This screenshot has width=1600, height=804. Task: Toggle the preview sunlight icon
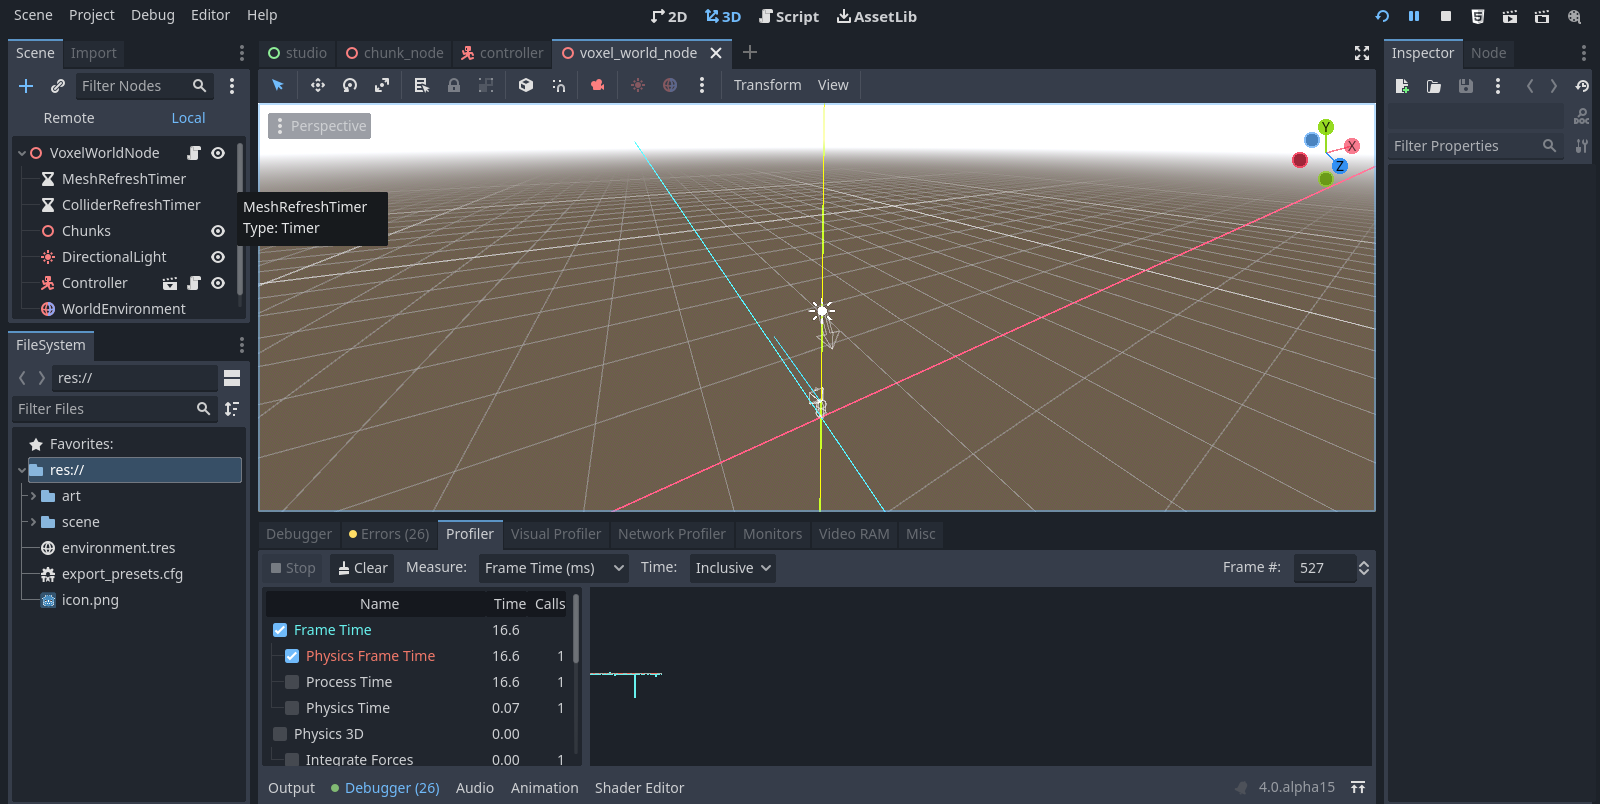click(x=638, y=85)
